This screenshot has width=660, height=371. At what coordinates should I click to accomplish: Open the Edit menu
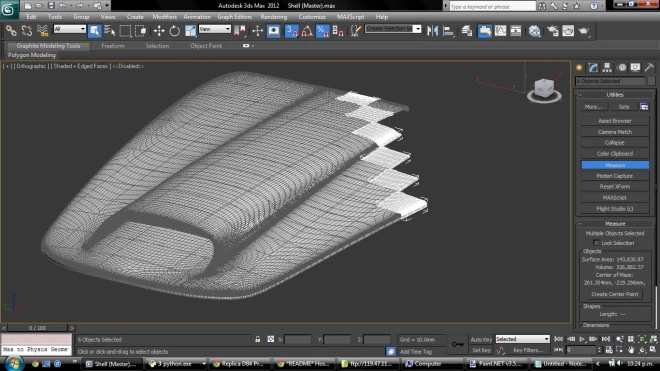click(31, 17)
